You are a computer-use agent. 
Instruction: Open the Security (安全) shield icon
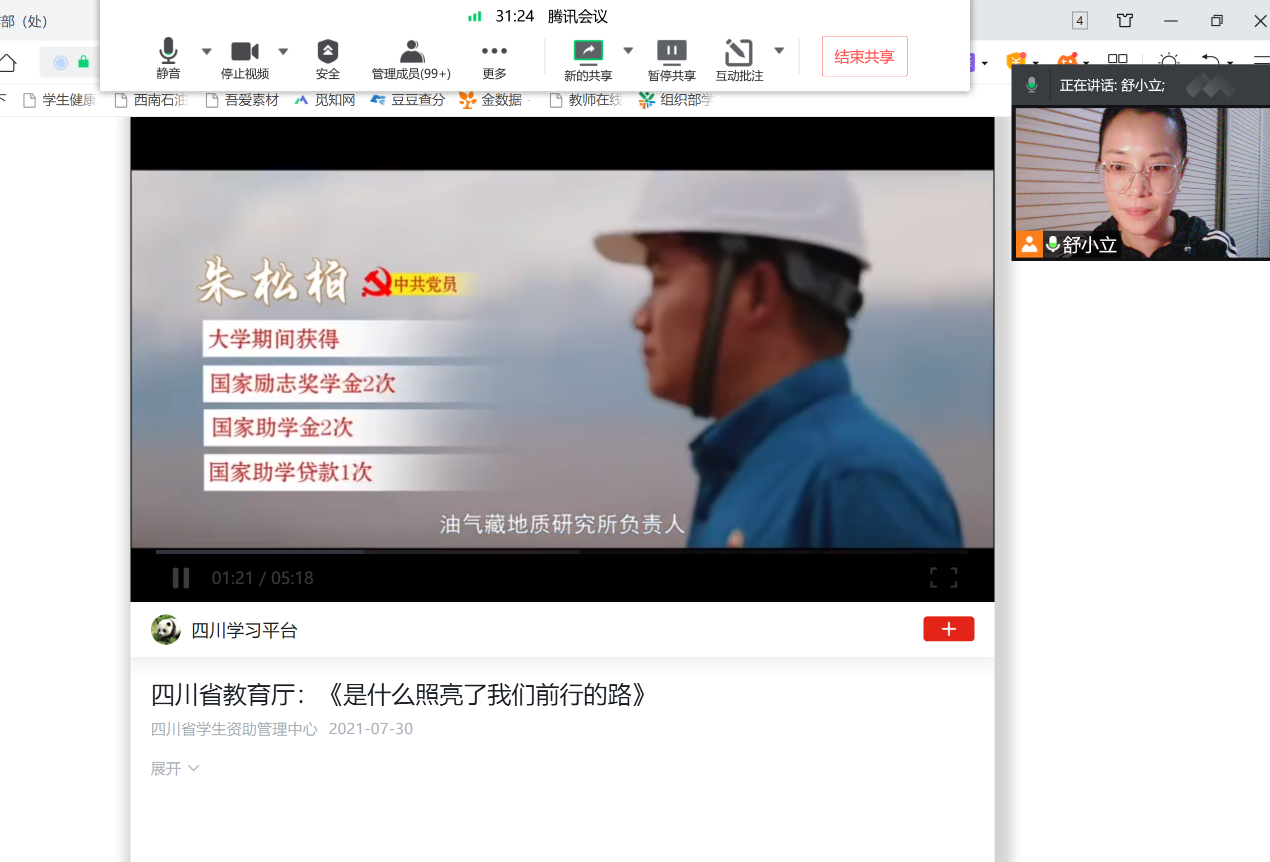(x=328, y=58)
